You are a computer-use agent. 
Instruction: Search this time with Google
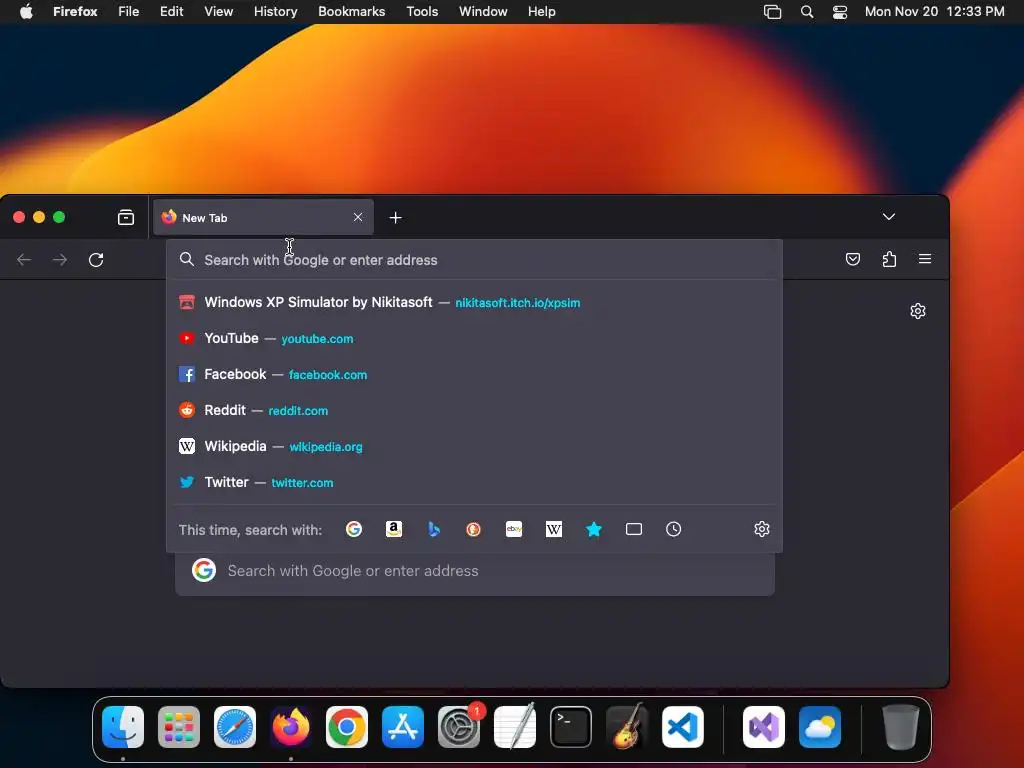point(354,529)
